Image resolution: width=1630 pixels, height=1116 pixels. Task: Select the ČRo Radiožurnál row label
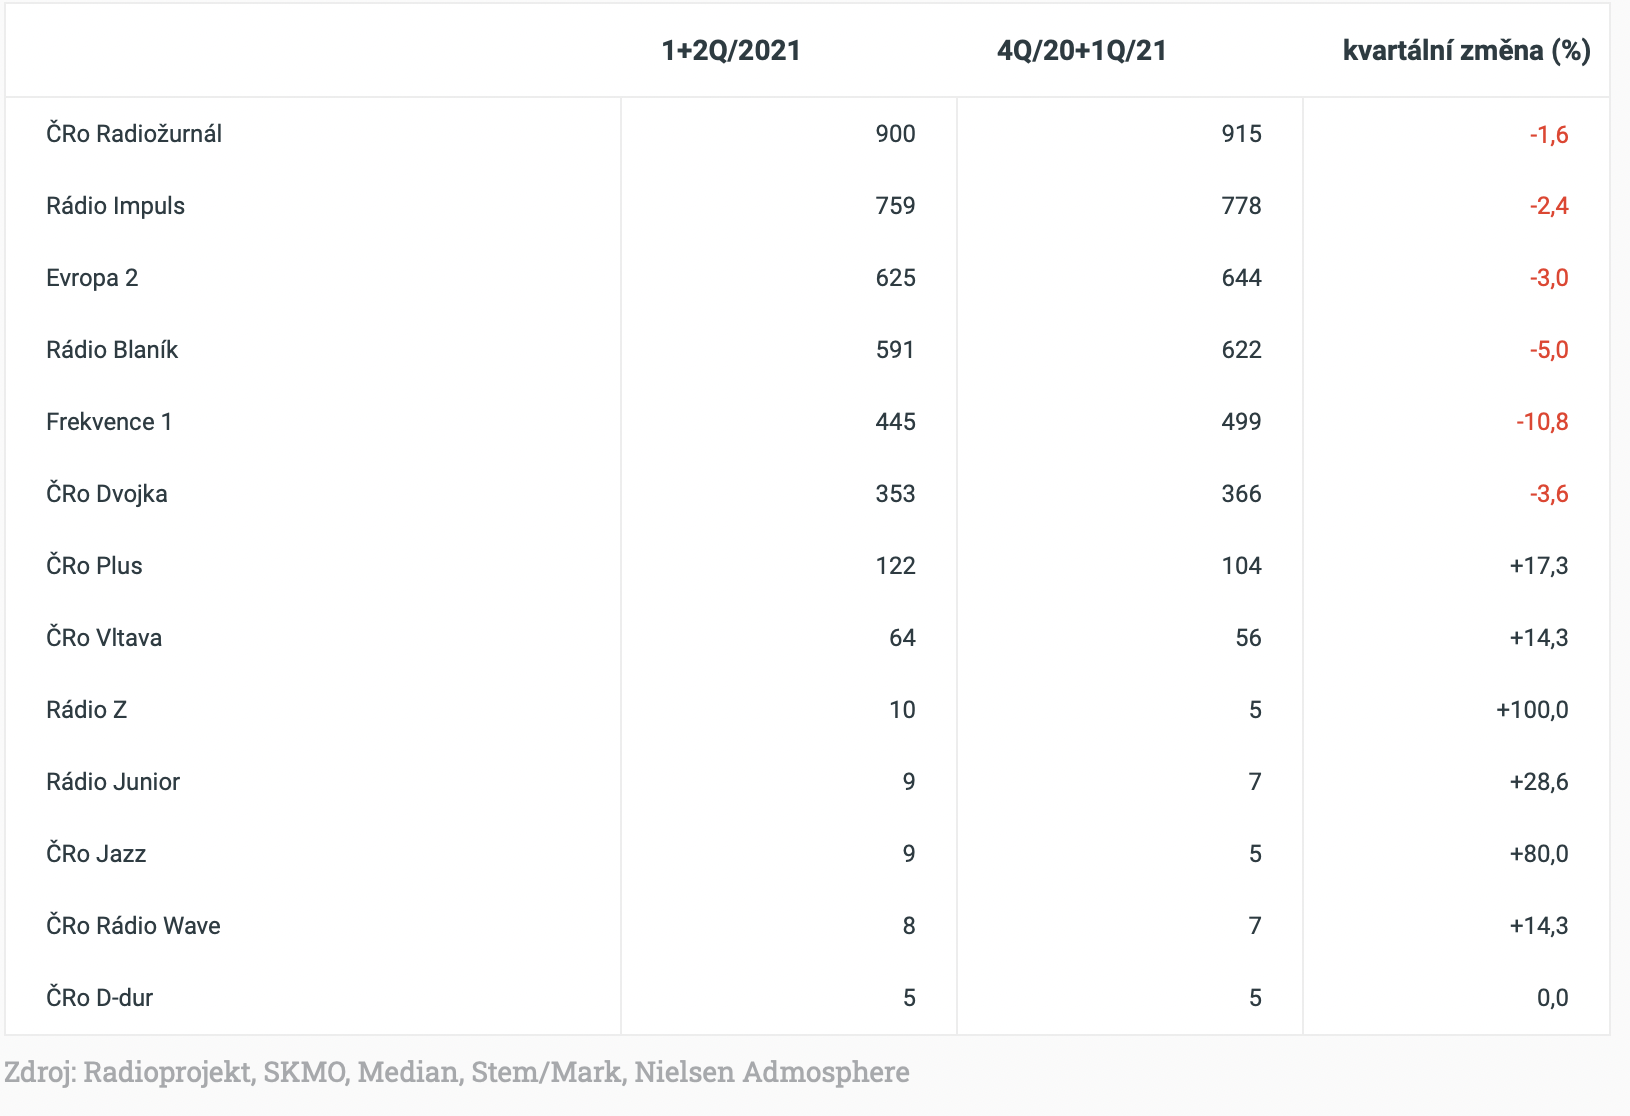click(x=134, y=134)
